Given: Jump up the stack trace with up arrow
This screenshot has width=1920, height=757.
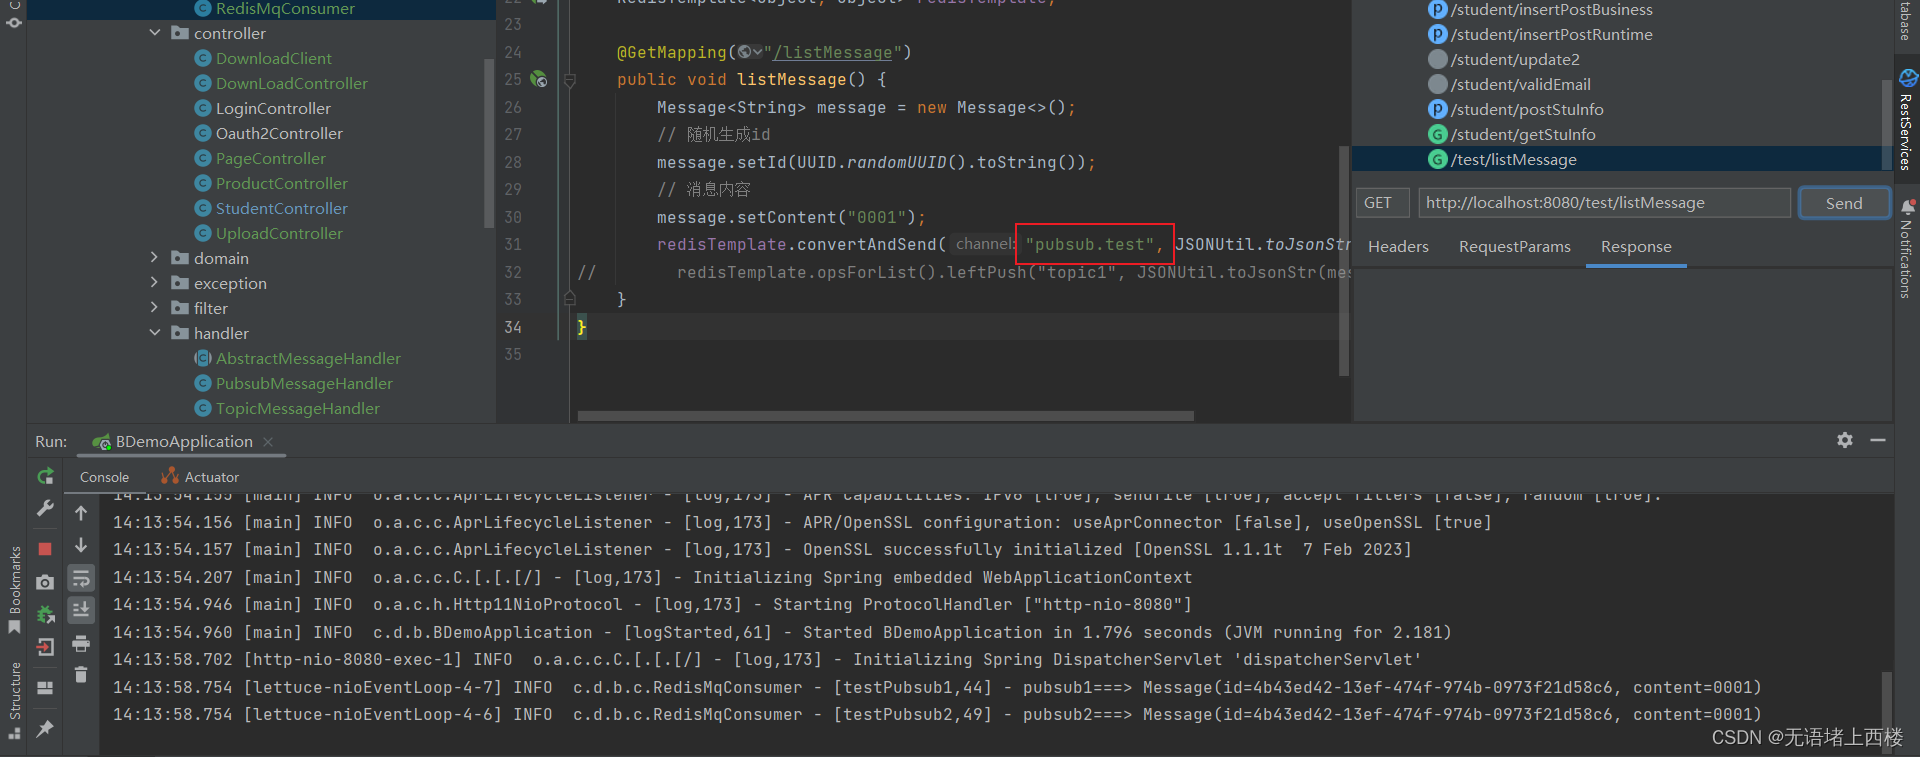Looking at the screenshot, I should 81,513.
